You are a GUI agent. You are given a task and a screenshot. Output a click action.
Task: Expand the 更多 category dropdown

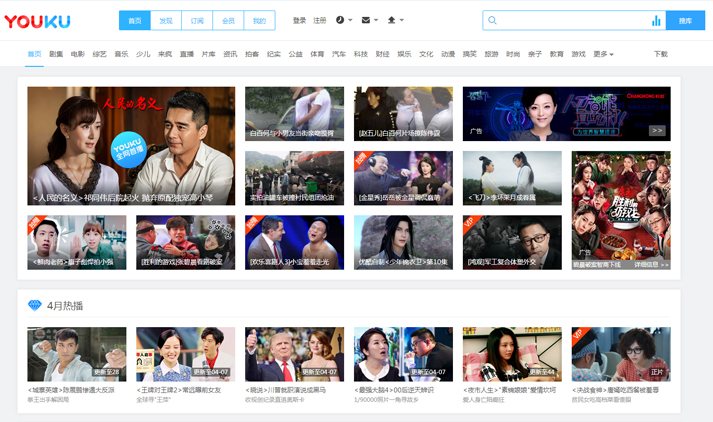click(x=603, y=54)
